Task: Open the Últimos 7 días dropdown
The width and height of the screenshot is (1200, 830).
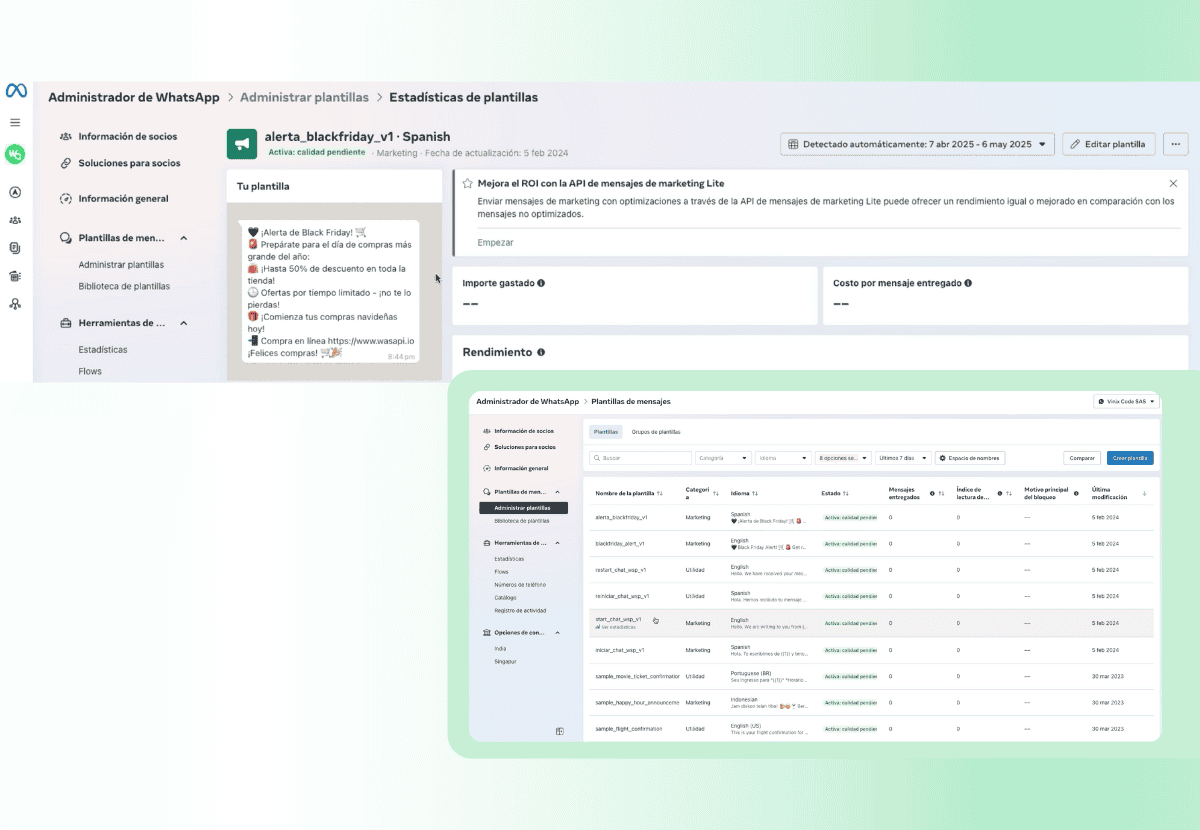Action: [903, 458]
